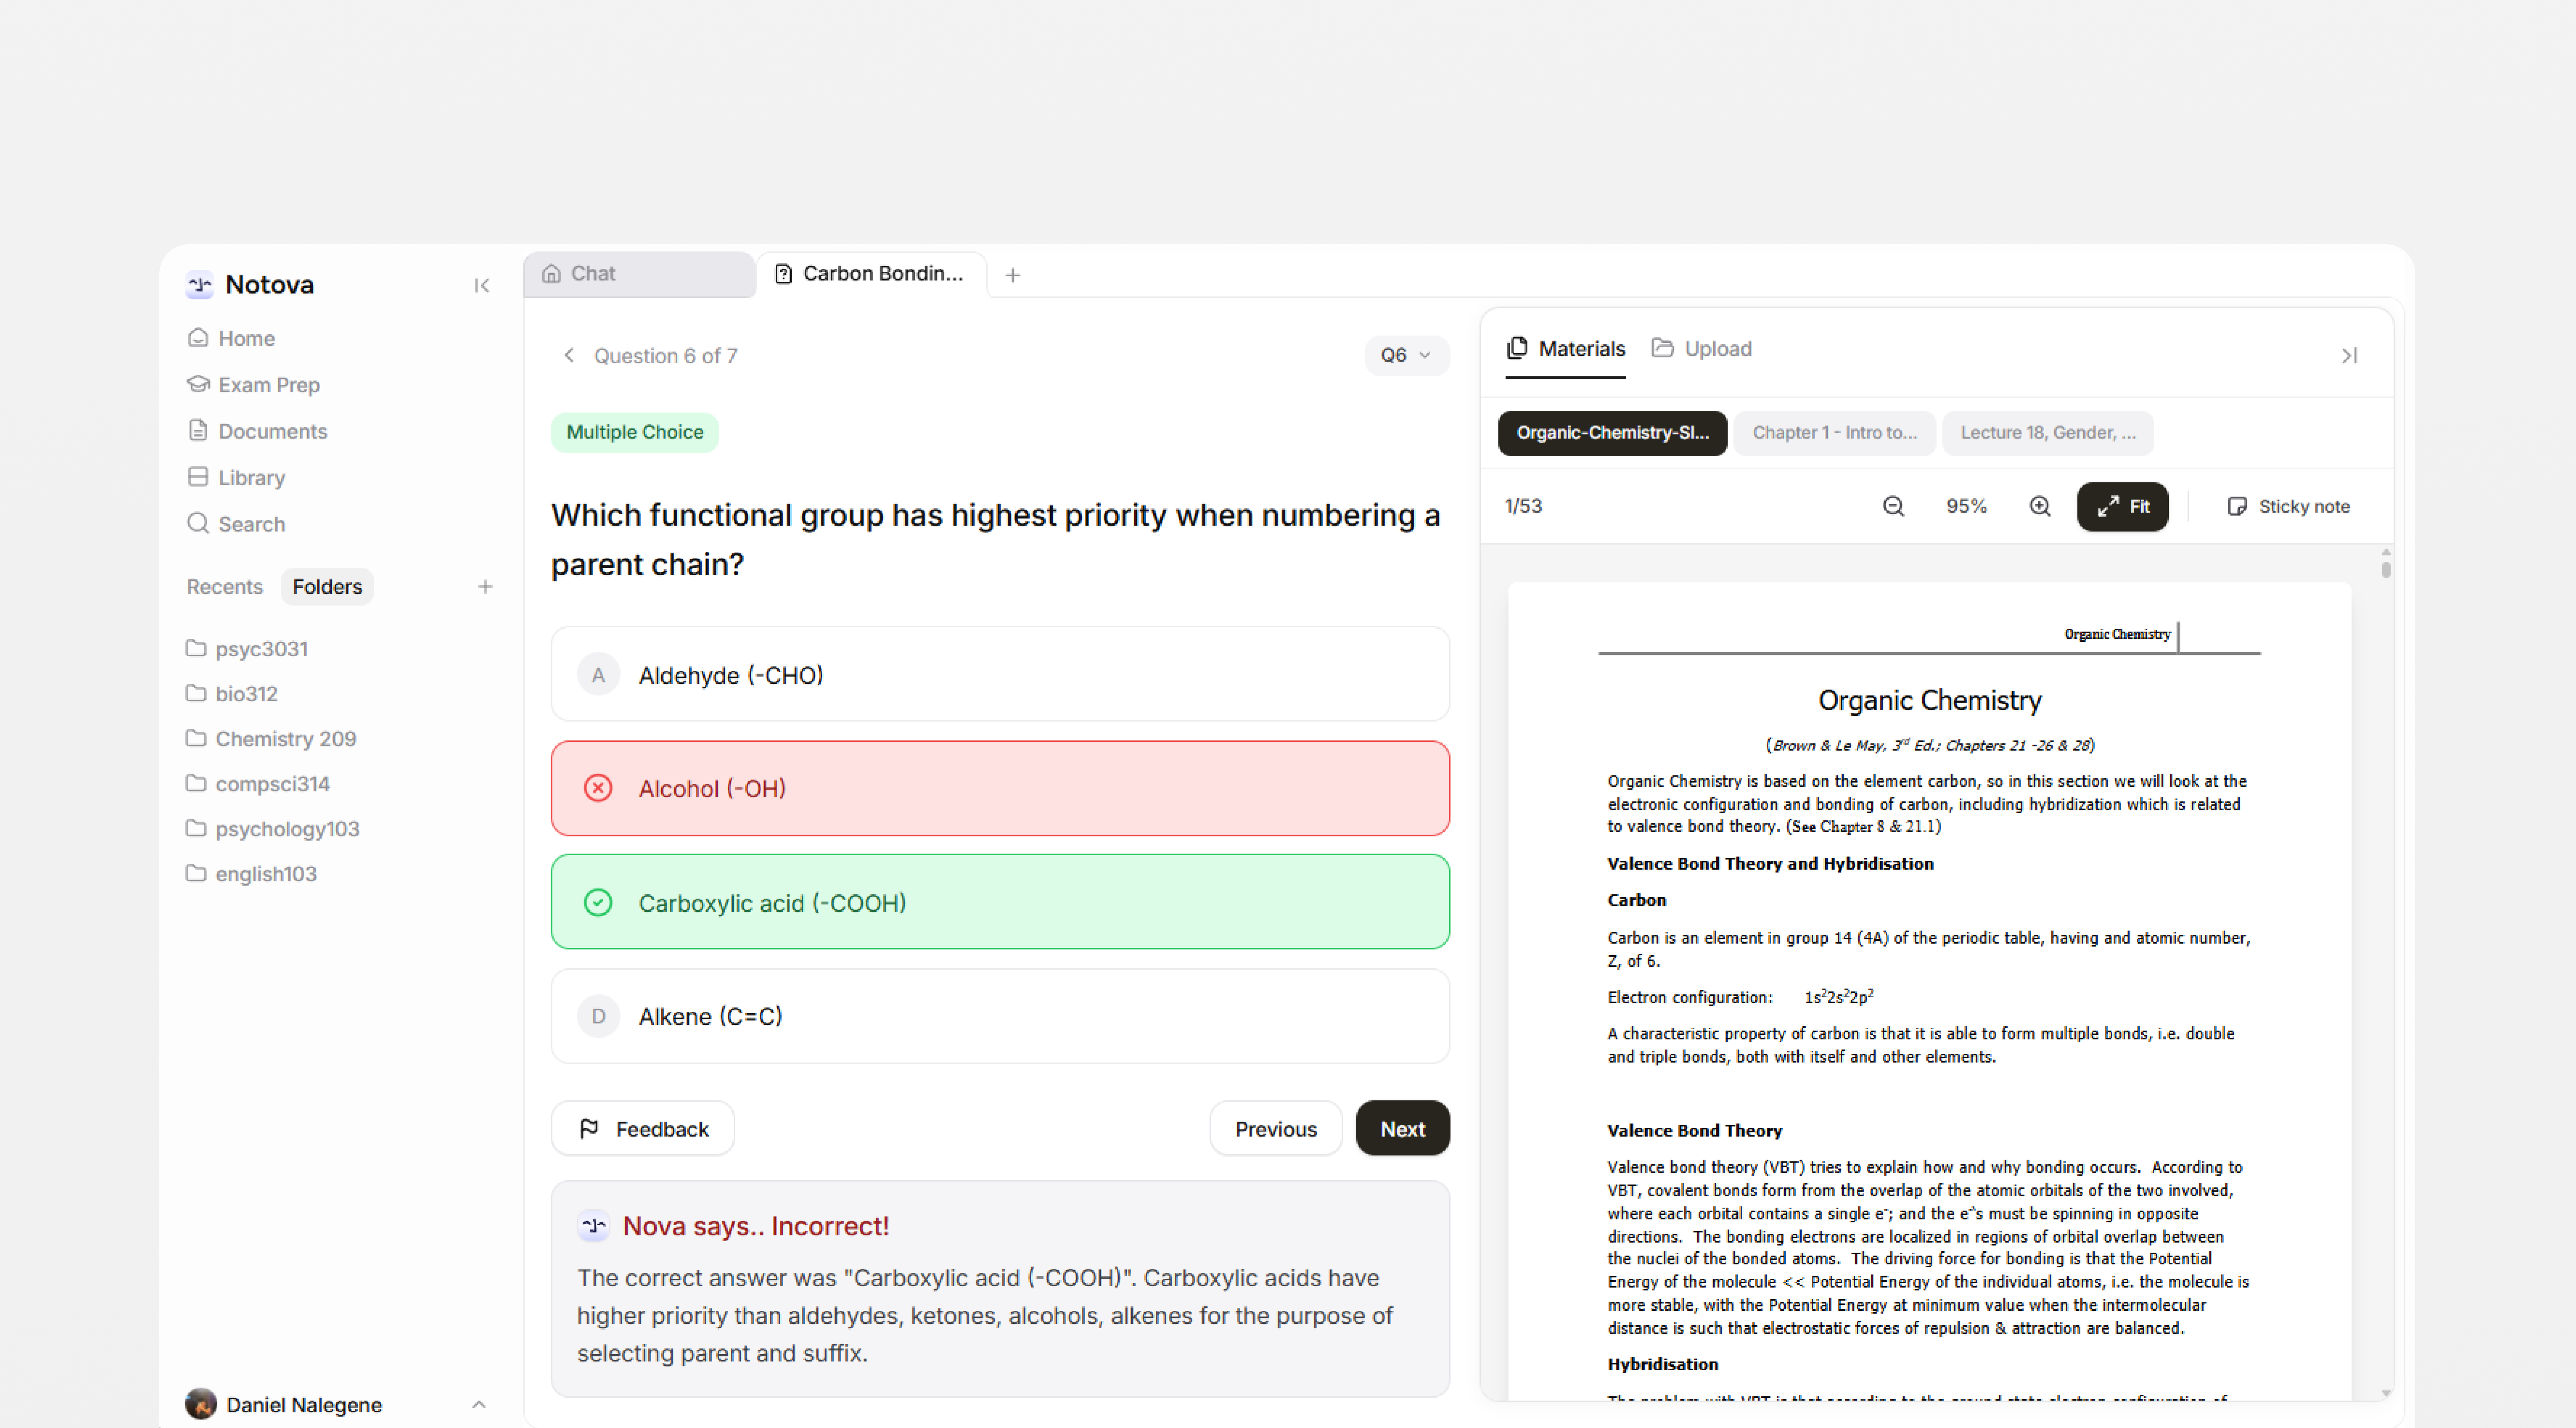This screenshot has height=1428, width=2576.
Task: Open the Materials tab
Action: tap(1566, 349)
